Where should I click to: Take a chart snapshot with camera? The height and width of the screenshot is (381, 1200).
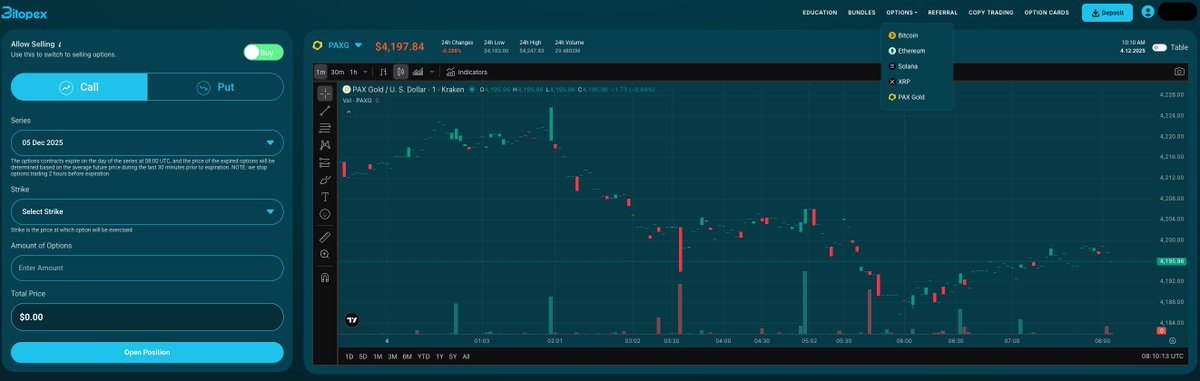coord(1178,72)
